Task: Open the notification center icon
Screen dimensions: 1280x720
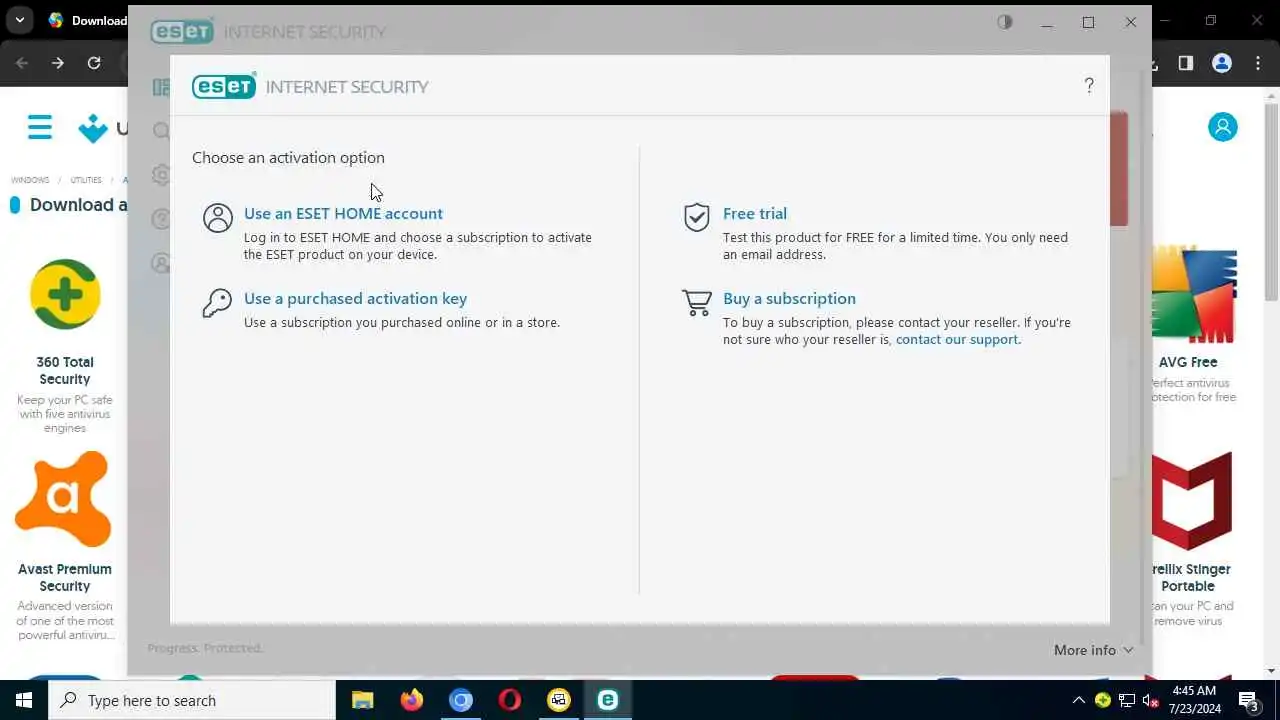Action: pyautogui.click(x=1248, y=700)
